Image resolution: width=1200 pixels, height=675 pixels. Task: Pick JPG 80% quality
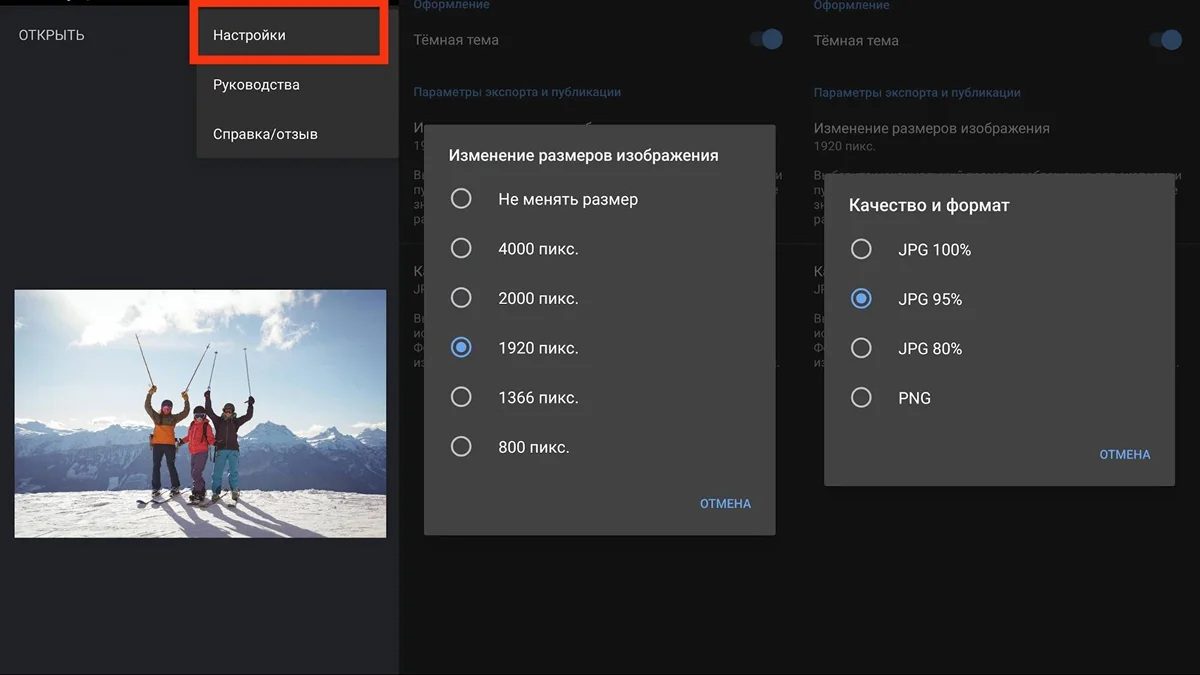[x=861, y=349]
